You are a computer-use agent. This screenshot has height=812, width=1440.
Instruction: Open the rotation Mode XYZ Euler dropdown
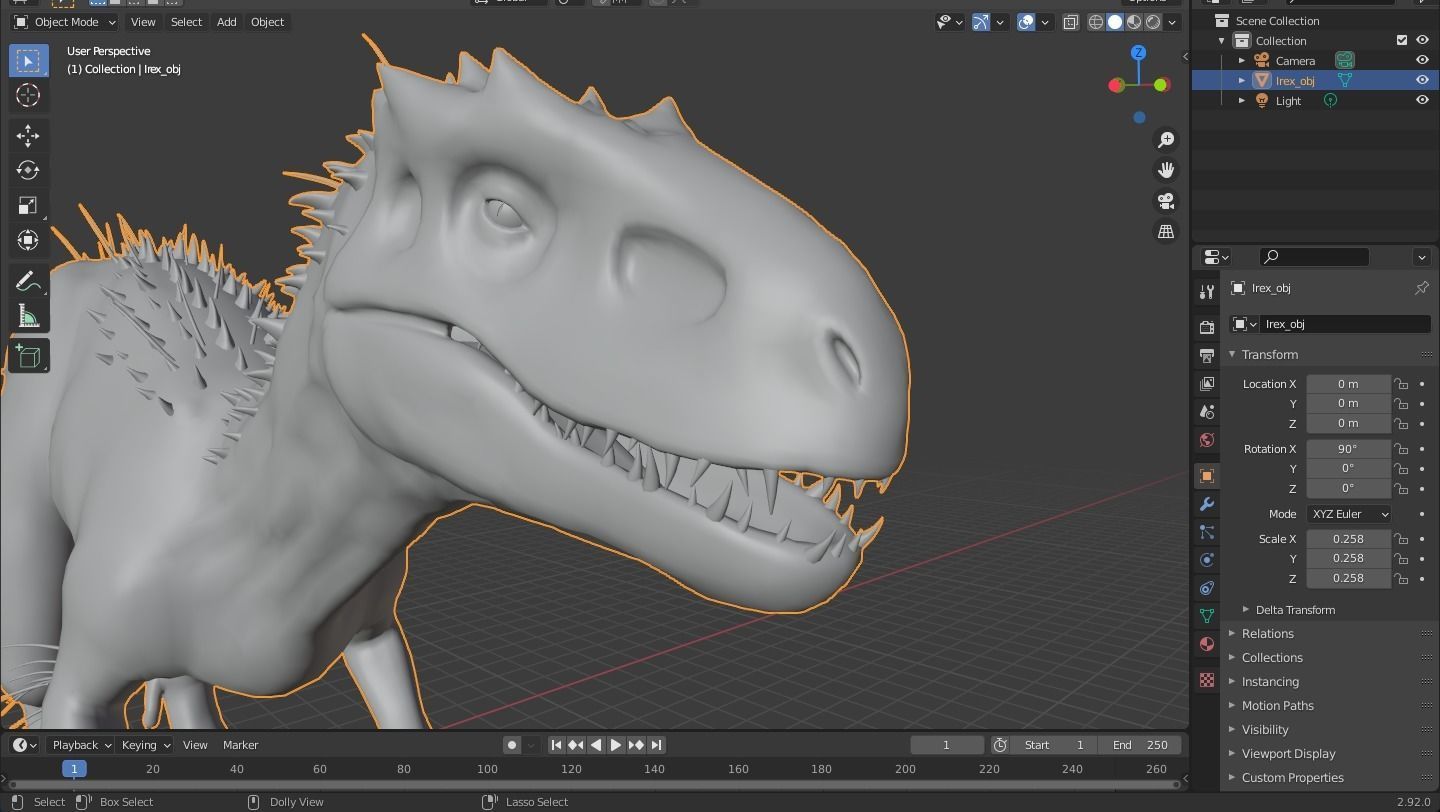[x=1348, y=514]
